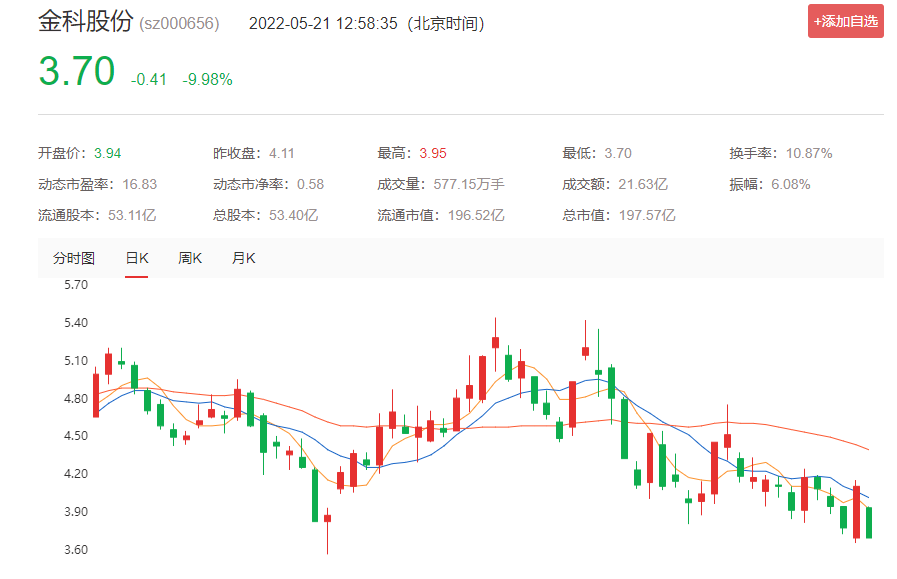Show the 月K monthly chart
The image size is (897, 579).
pyautogui.click(x=243, y=258)
